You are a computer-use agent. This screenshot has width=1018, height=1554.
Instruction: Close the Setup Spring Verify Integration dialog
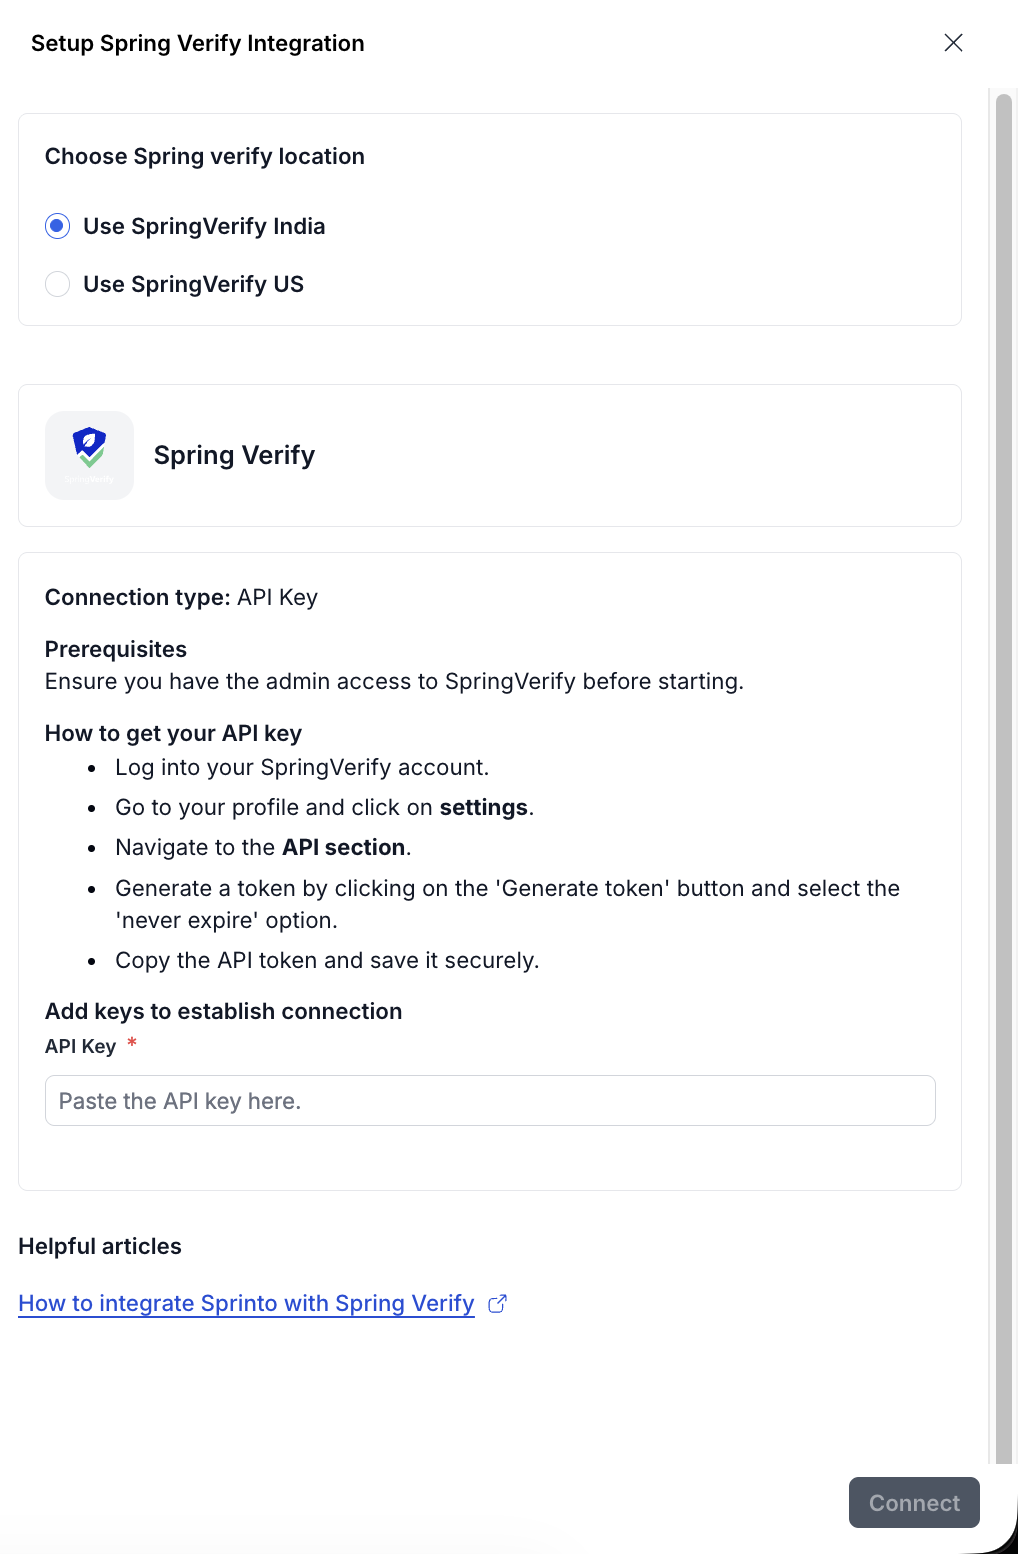pos(953,42)
